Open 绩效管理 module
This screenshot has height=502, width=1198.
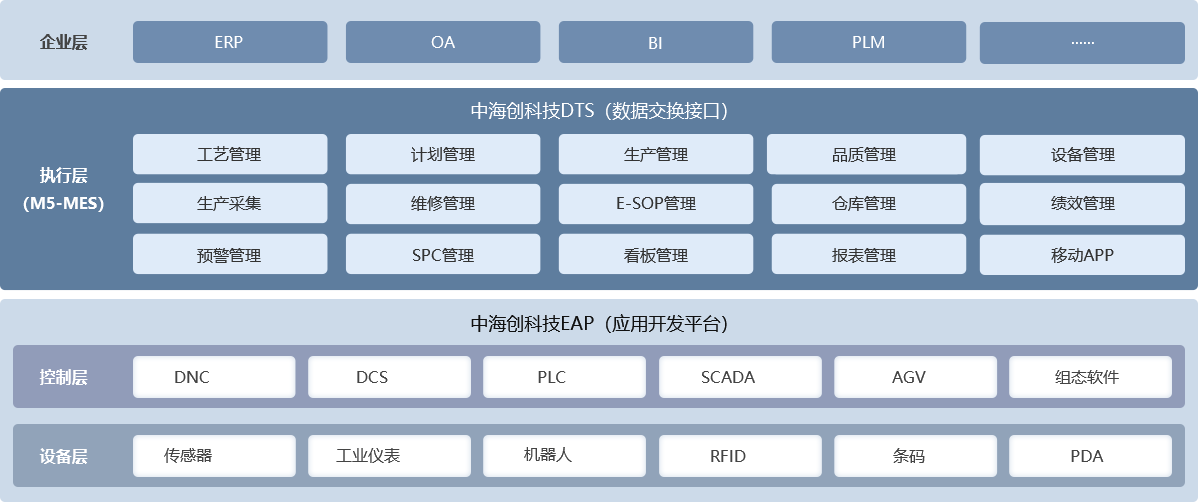[1082, 203]
